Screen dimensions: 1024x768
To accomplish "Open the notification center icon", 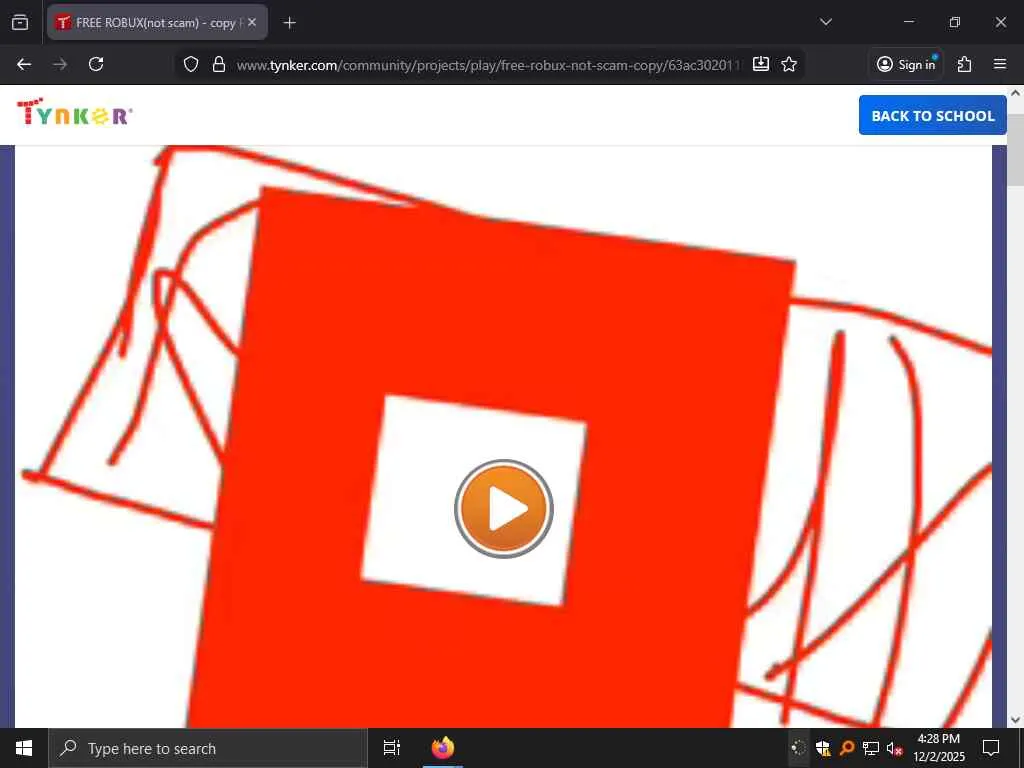I will click(991, 748).
